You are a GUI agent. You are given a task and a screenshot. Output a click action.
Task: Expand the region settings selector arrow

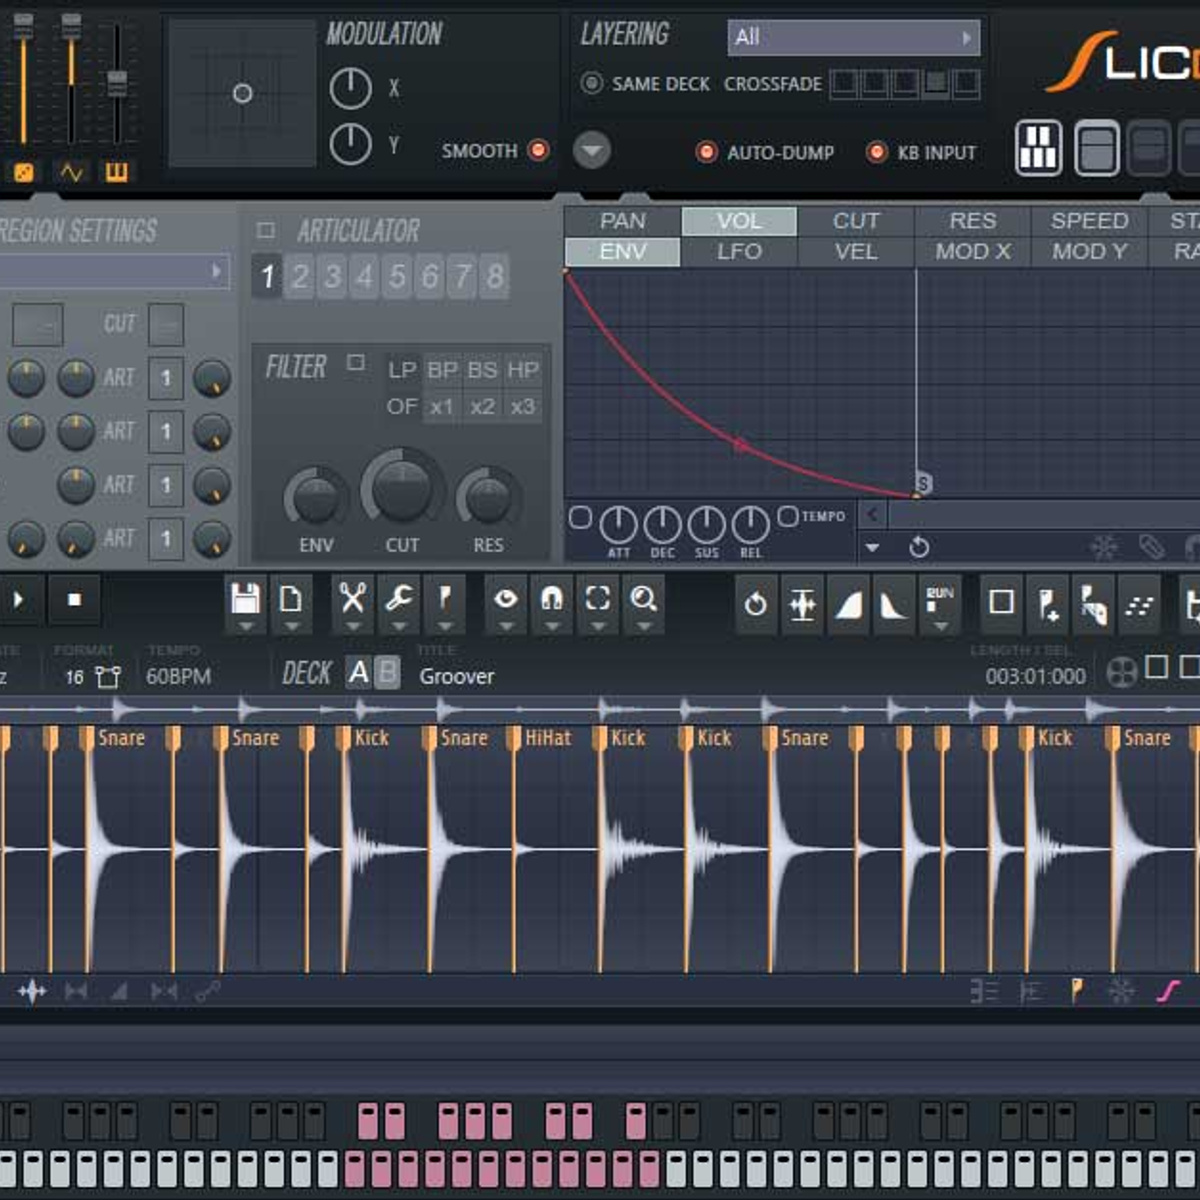coord(216,271)
